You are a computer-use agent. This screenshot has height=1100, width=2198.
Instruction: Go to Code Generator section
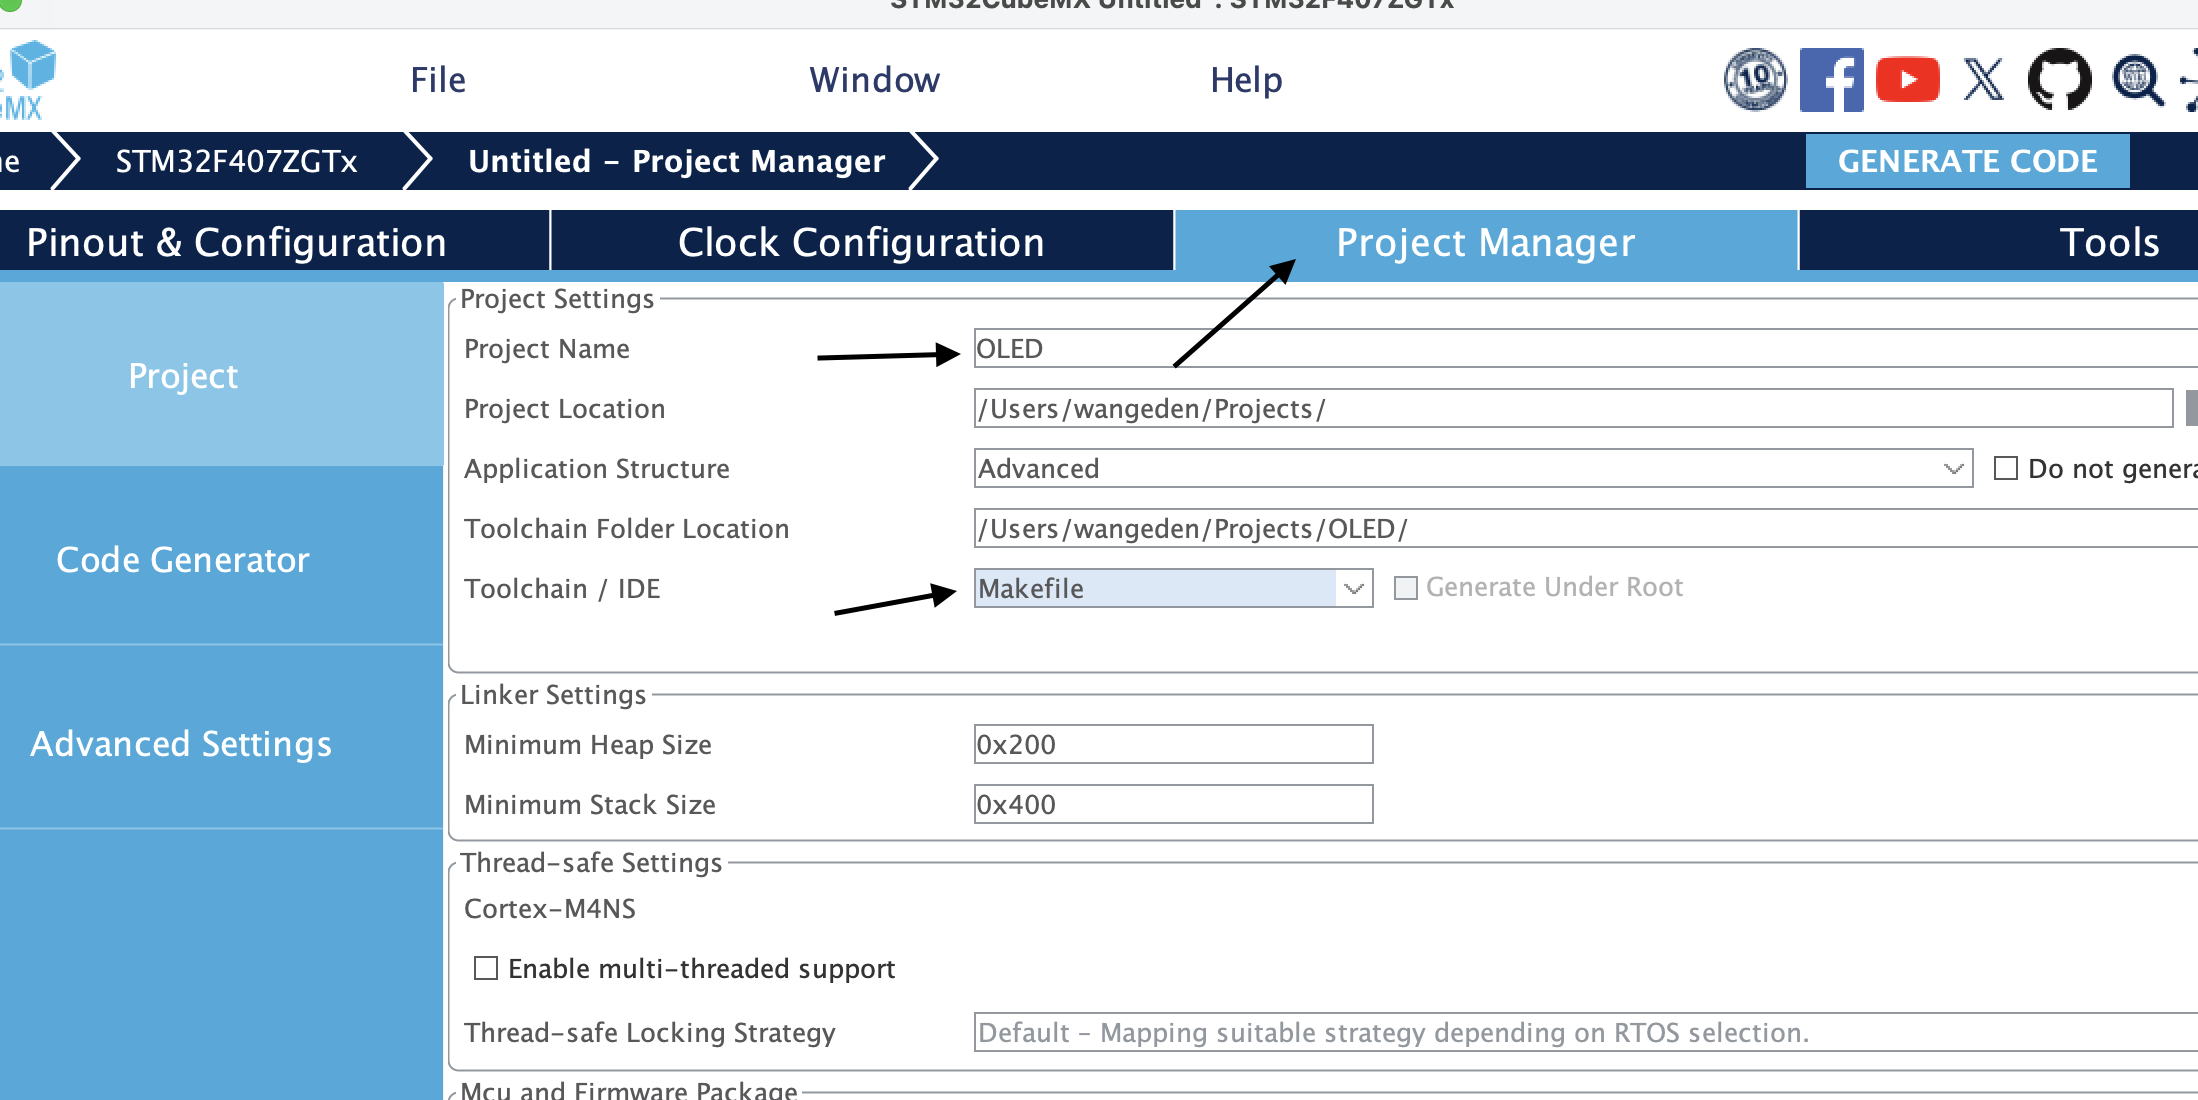183,560
